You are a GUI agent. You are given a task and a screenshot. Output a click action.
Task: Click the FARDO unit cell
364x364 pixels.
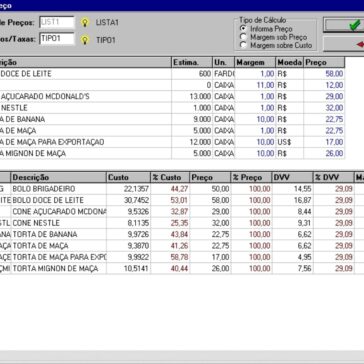coord(224,74)
